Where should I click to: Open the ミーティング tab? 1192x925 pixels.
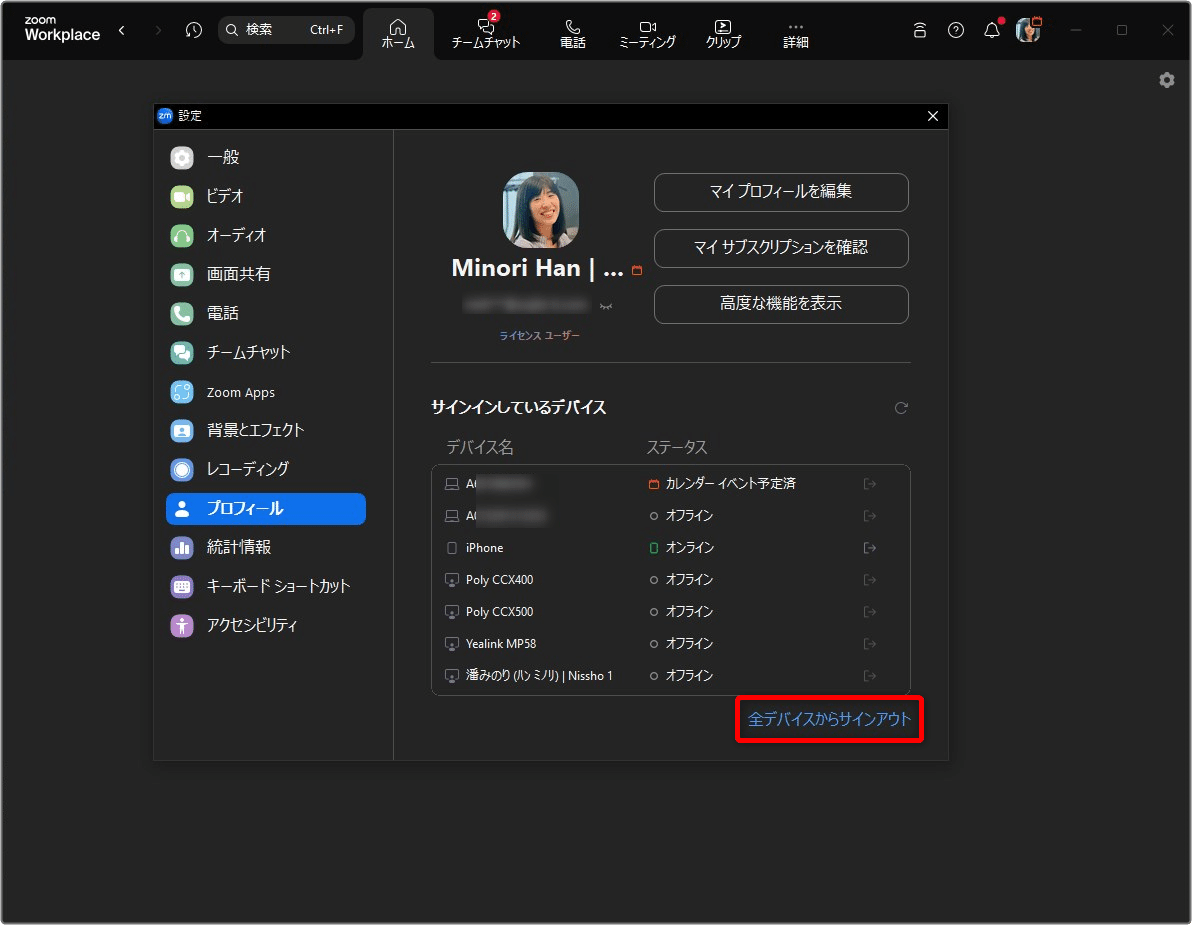tap(647, 34)
